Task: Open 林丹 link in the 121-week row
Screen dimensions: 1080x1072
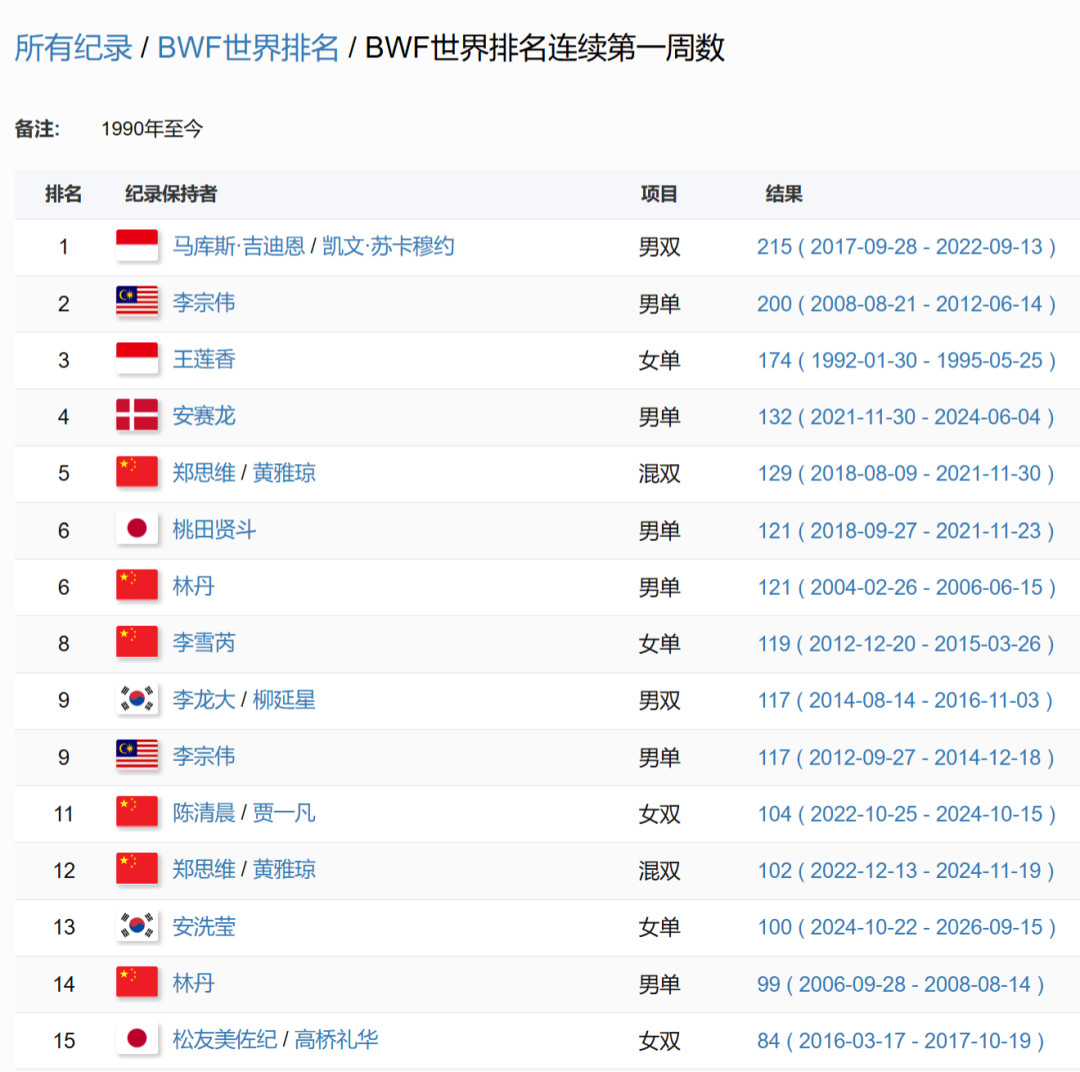Action: (x=194, y=586)
